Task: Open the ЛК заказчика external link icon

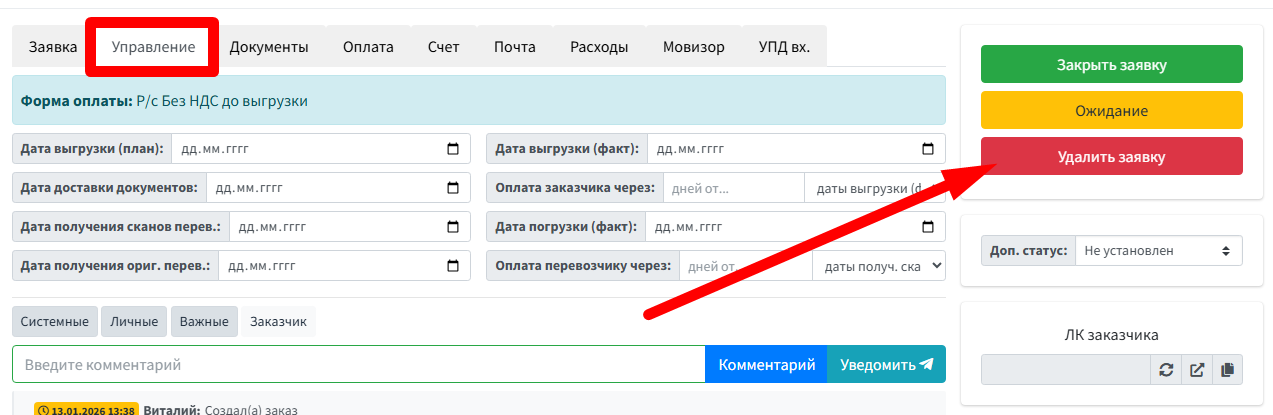Action: coord(1197,370)
